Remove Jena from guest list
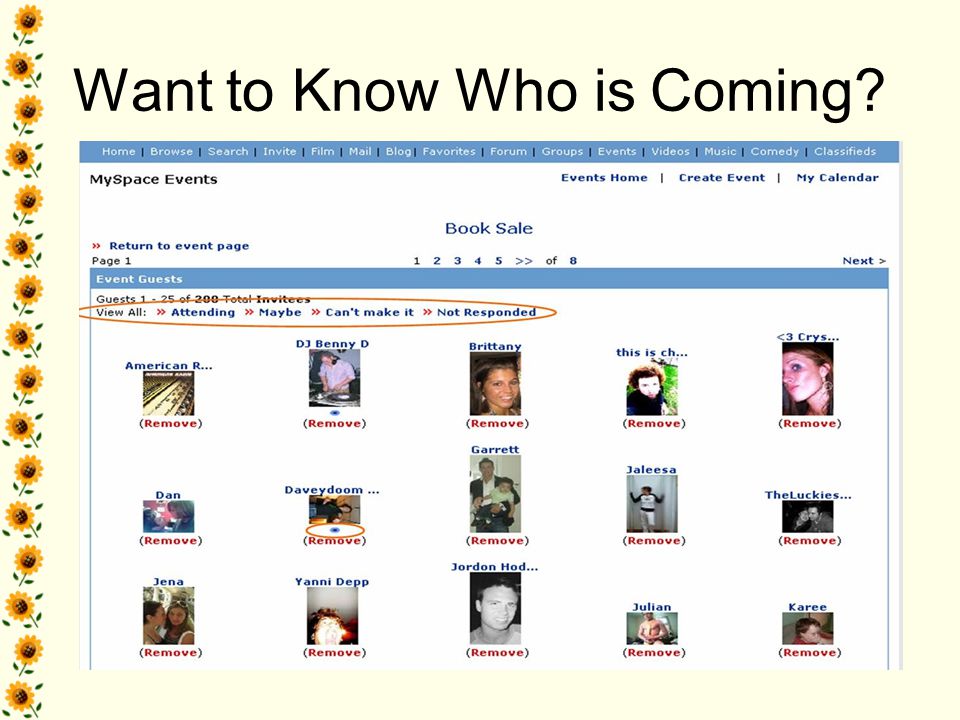This screenshot has height=720, width=960. pos(170,653)
